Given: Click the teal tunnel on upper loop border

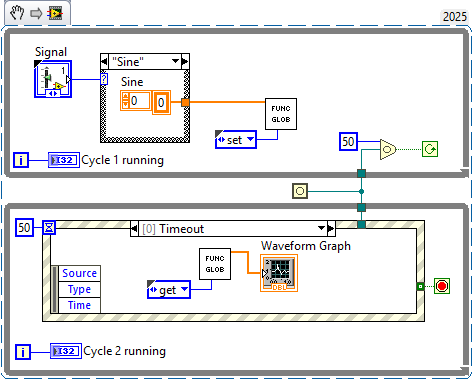Looking at the screenshot, I should click(361, 173).
